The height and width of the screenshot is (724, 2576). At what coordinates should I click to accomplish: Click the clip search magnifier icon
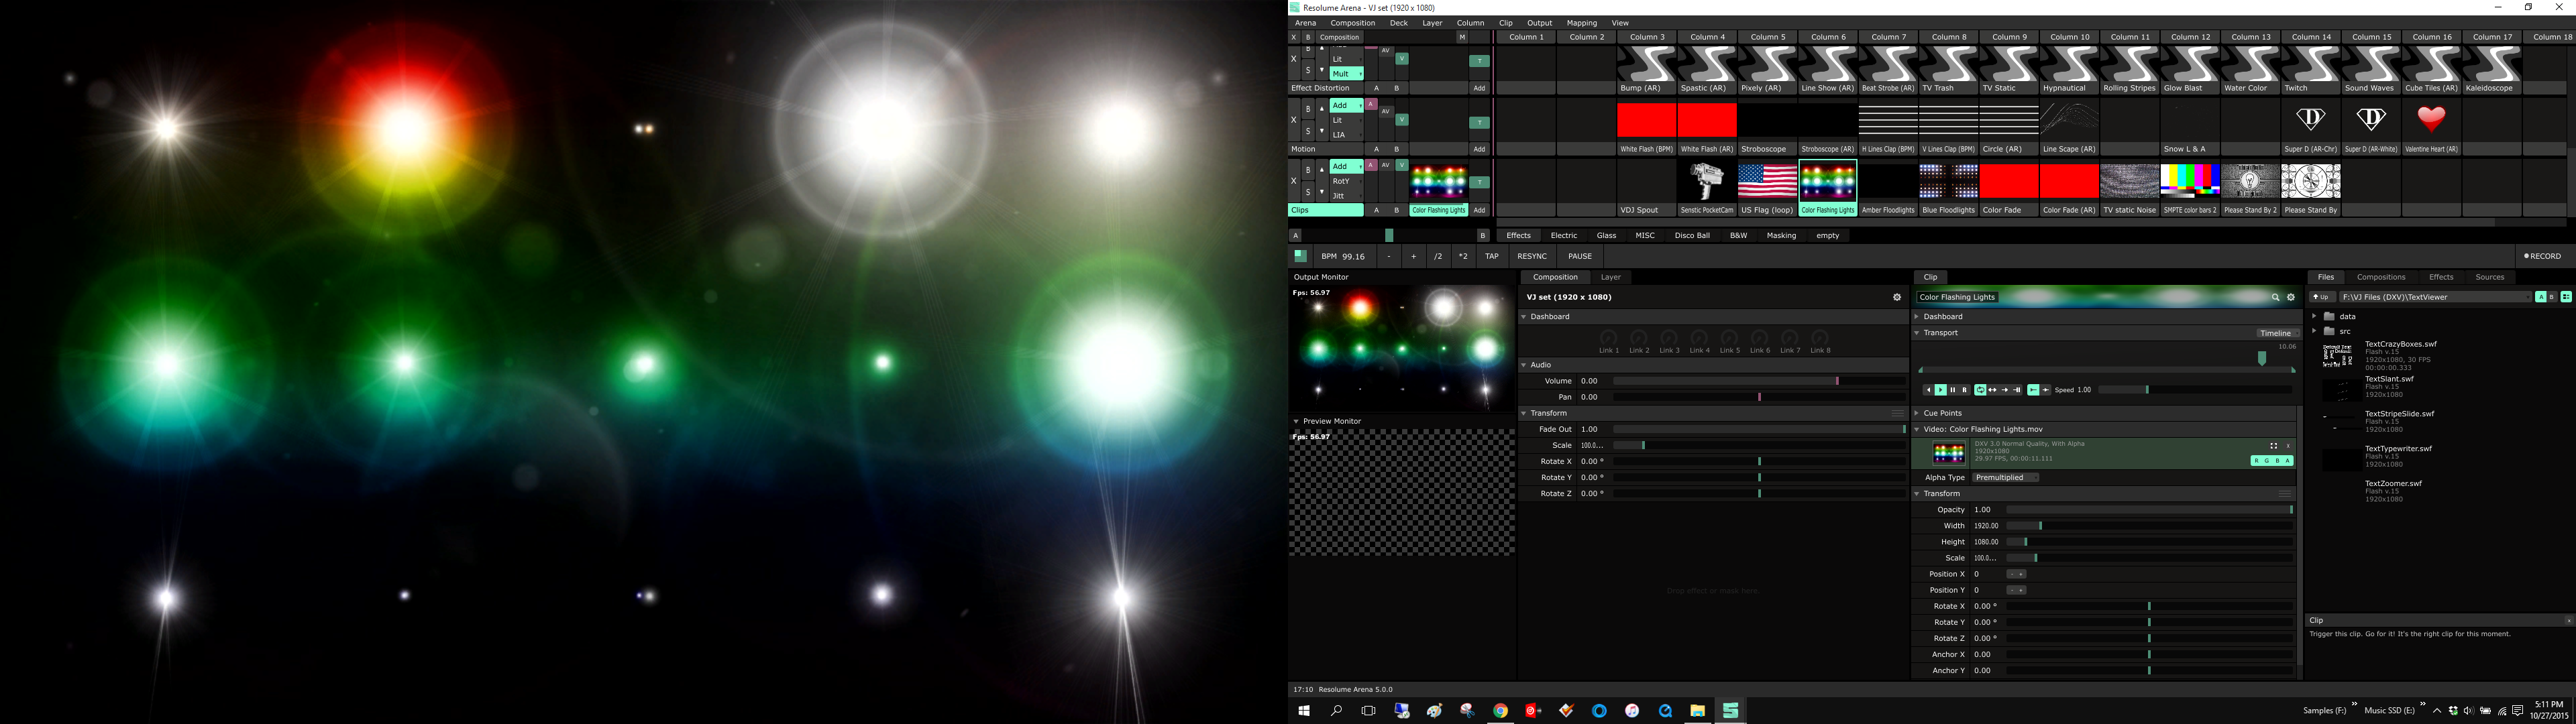(2275, 297)
